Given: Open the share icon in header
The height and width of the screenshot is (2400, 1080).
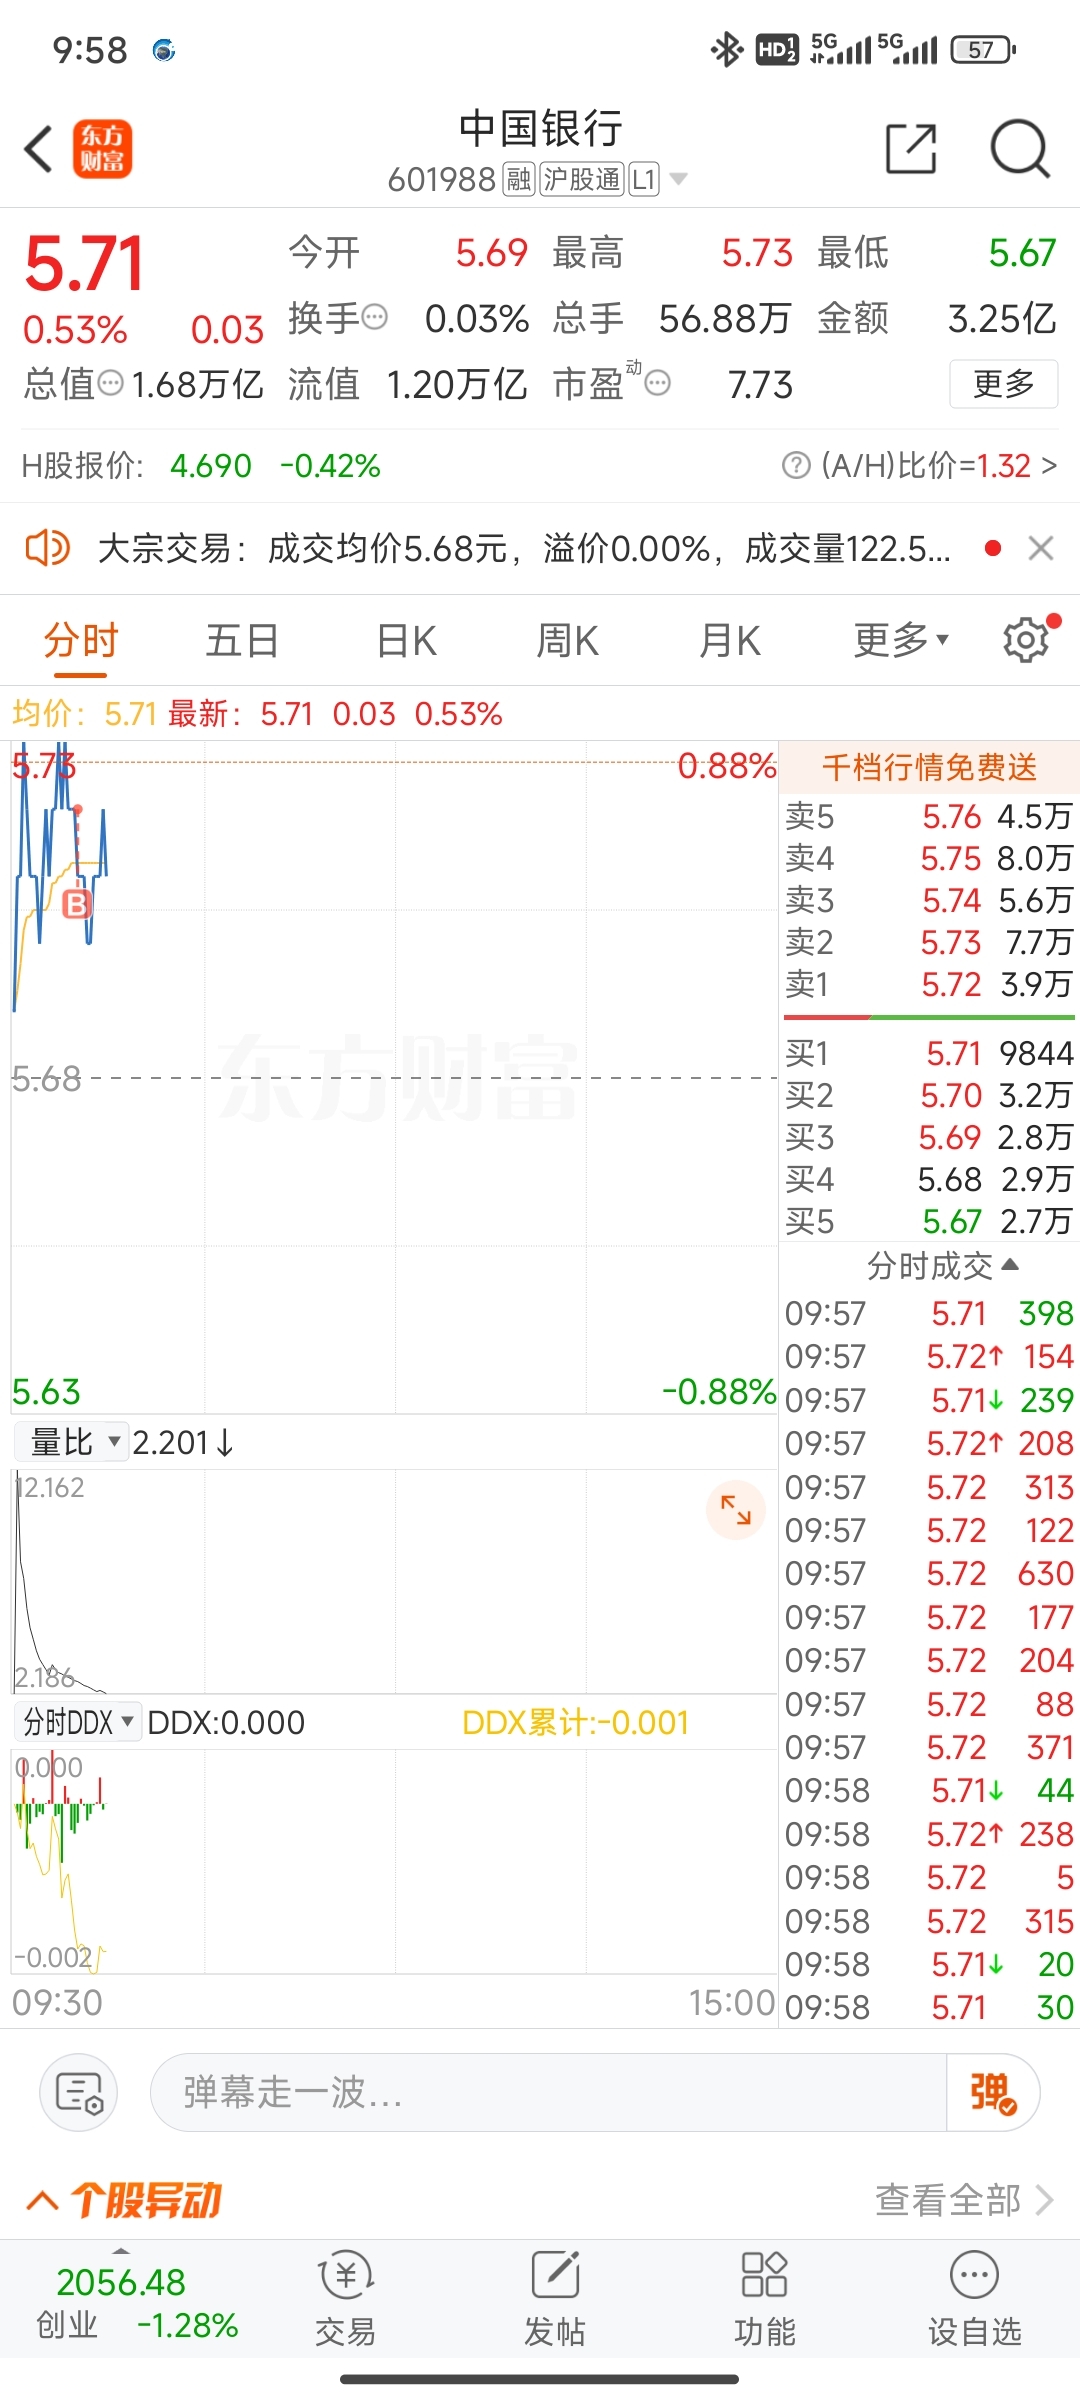Looking at the screenshot, I should (911, 150).
